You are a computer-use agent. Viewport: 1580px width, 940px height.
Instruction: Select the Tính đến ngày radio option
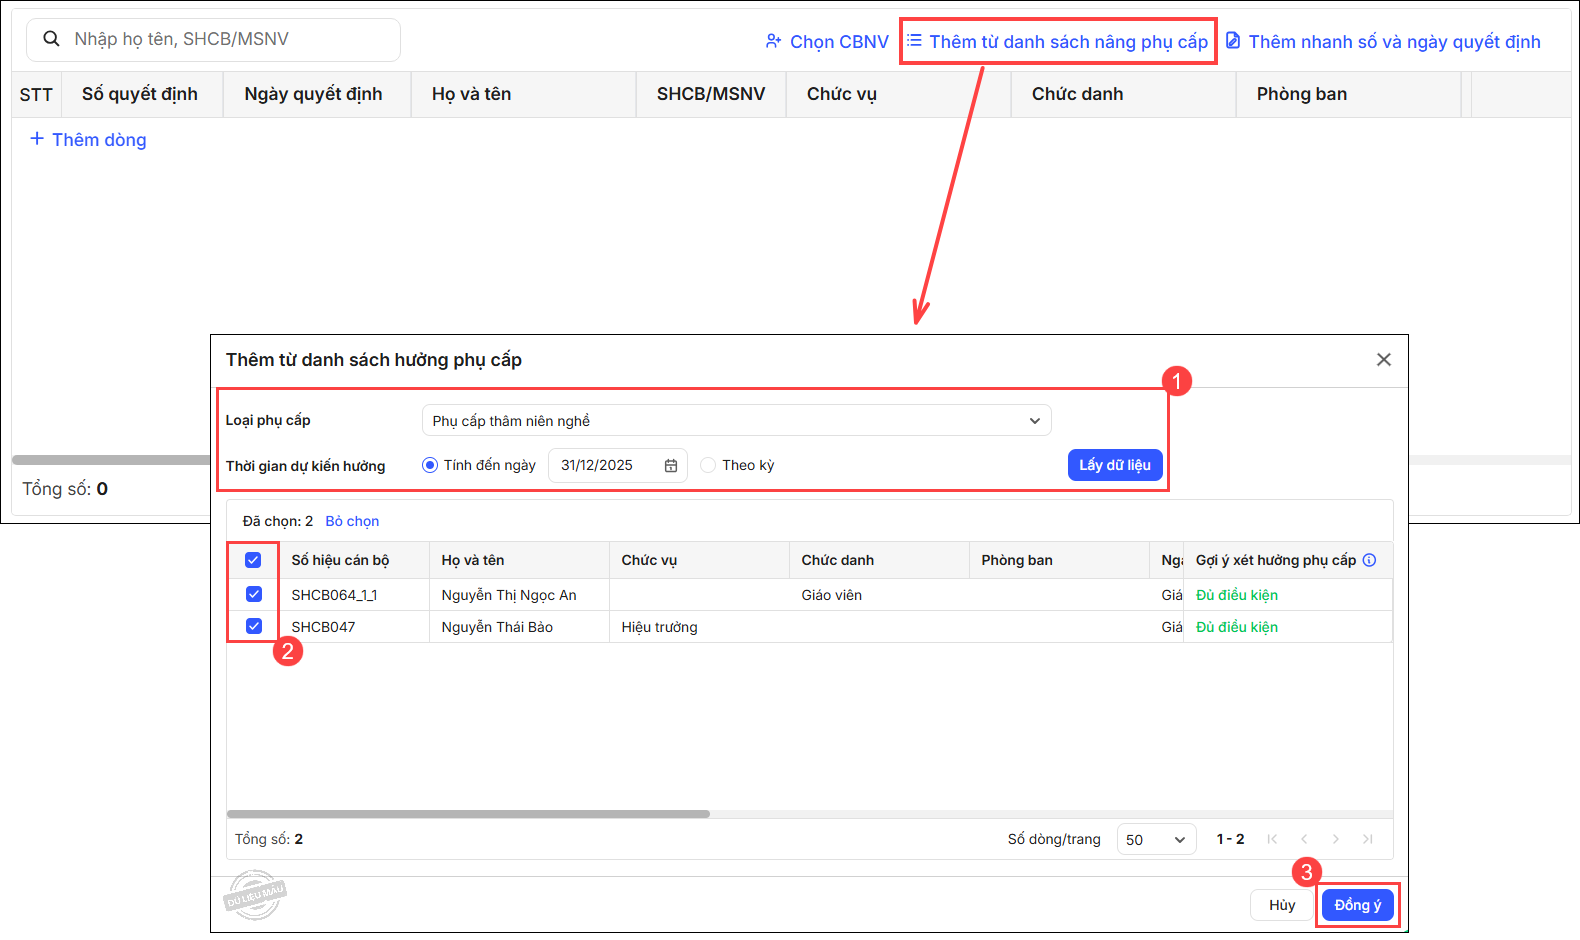pos(430,465)
